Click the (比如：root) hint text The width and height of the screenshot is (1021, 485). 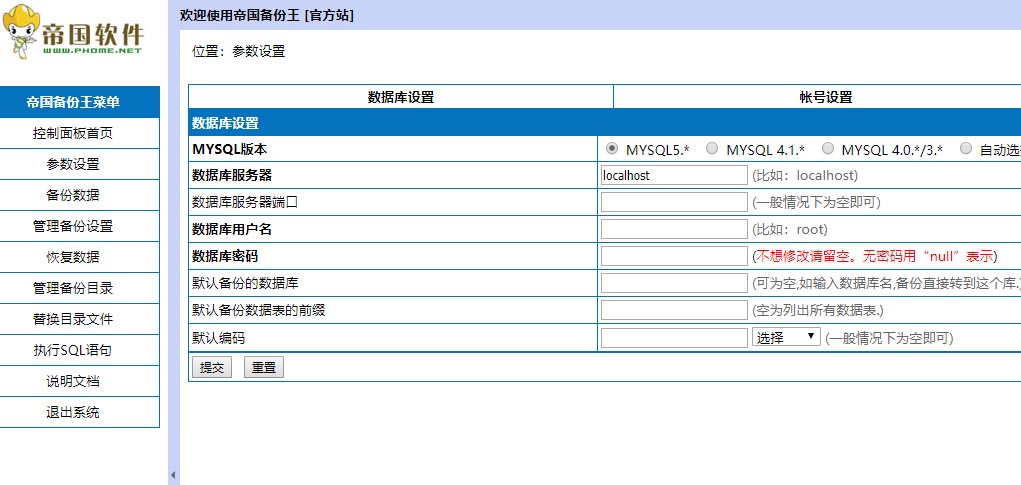pyautogui.click(x=789, y=229)
